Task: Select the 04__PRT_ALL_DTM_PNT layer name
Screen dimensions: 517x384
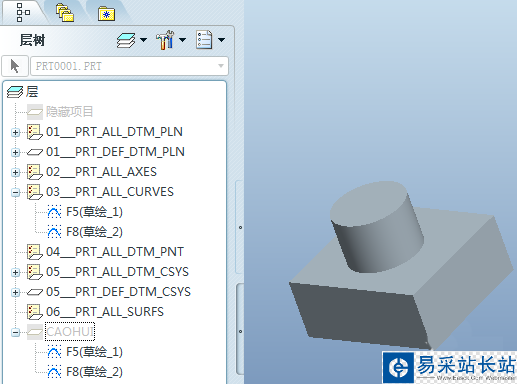Action: pos(115,252)
